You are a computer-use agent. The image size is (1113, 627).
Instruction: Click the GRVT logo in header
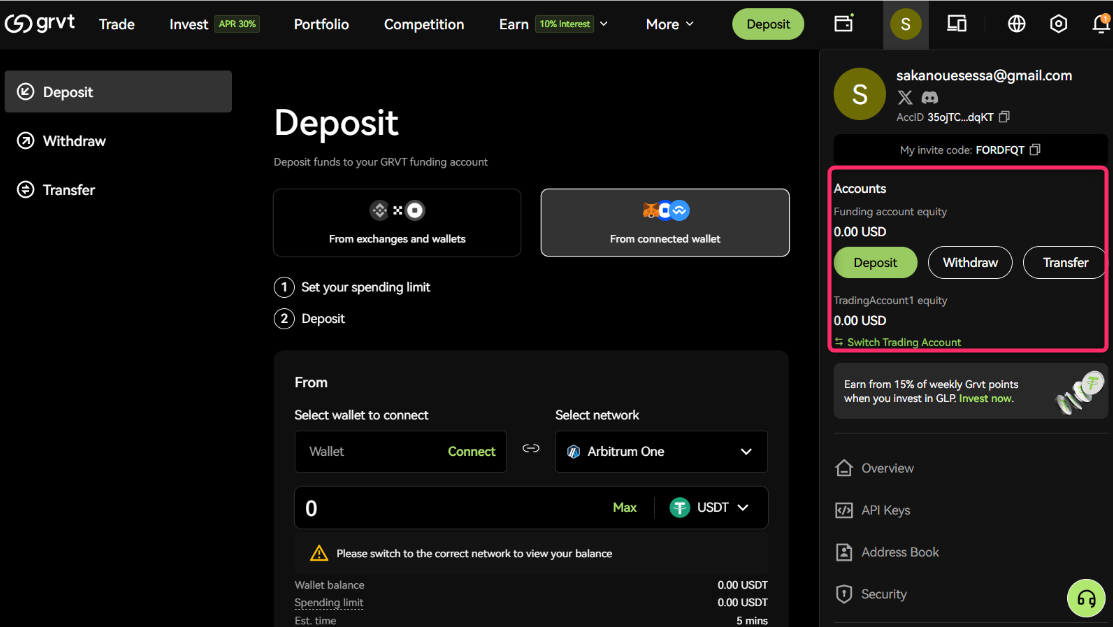coord(40,23)
